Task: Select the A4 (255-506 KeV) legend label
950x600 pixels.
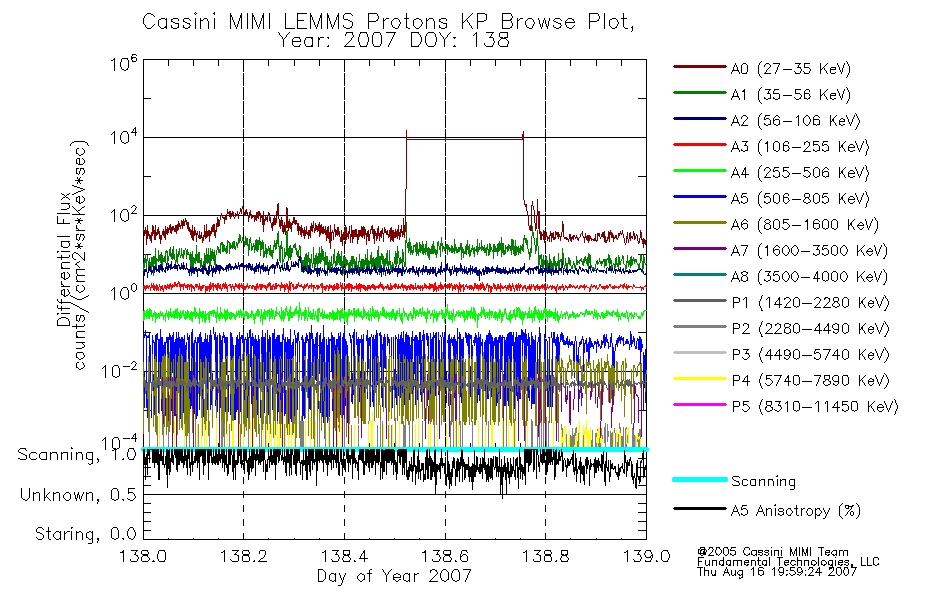Action: [x=800, y=173]
